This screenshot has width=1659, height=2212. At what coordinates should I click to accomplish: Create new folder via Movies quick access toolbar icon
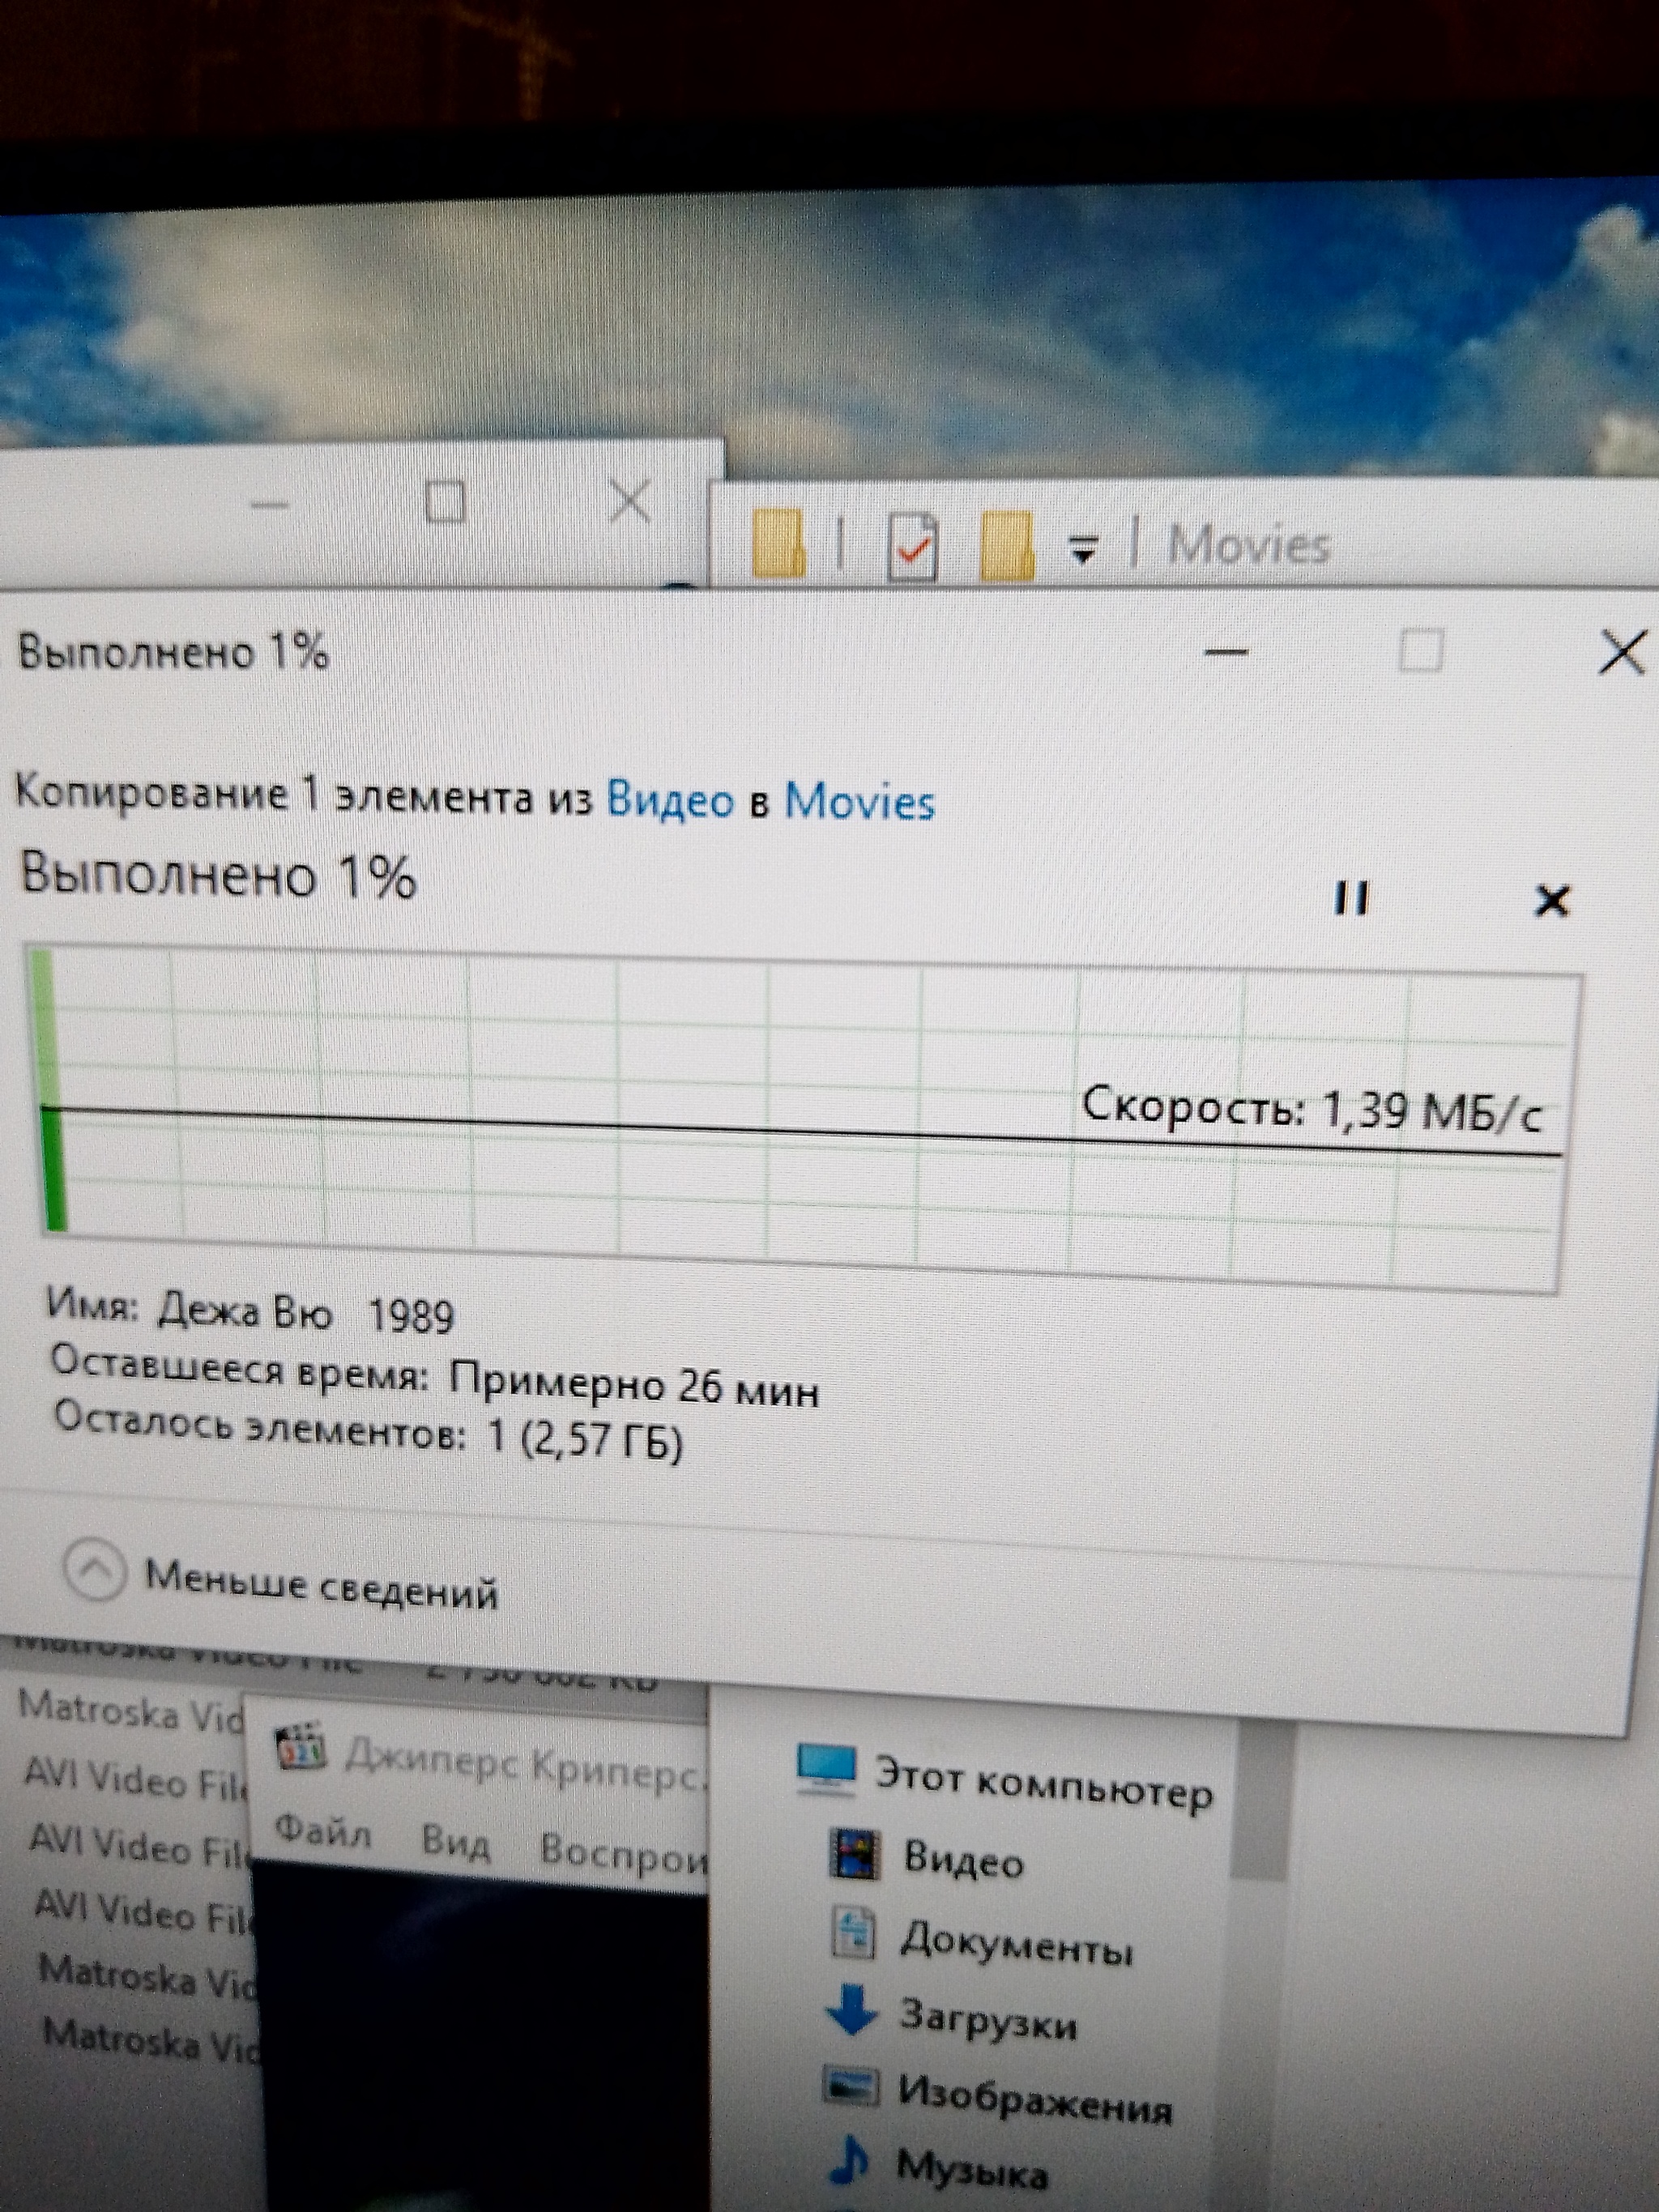(x=1006, y=546)
